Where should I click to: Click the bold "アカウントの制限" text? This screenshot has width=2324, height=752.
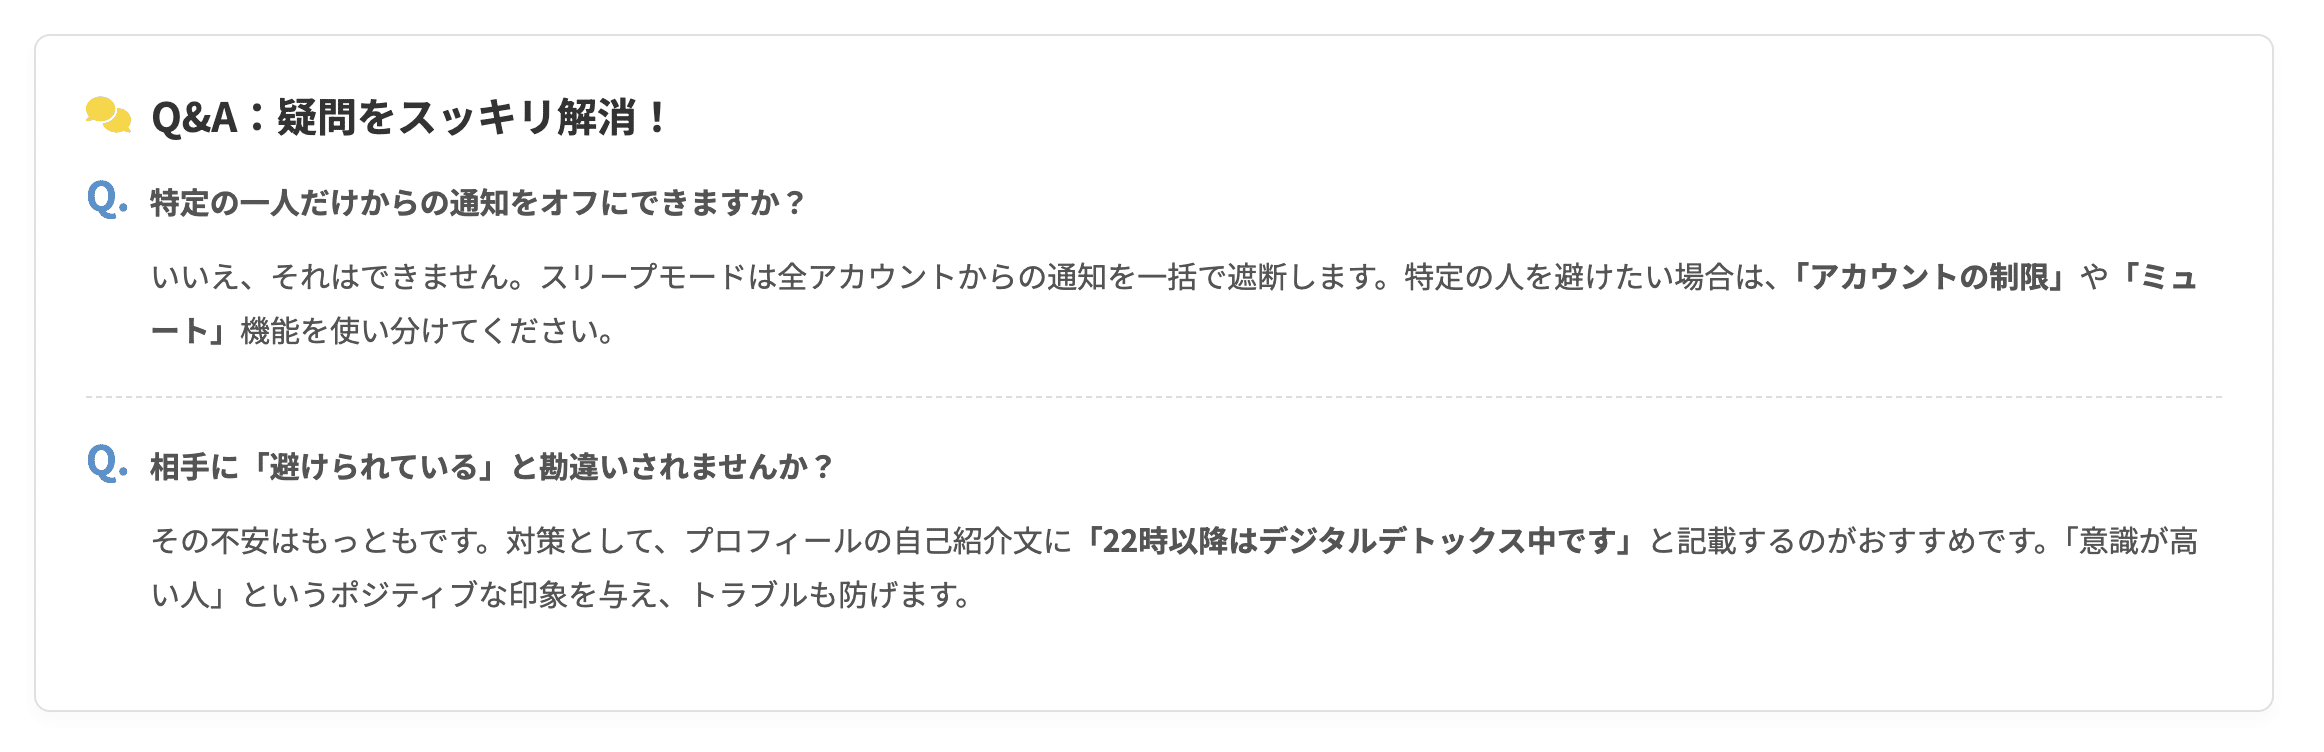(1929, 277)
